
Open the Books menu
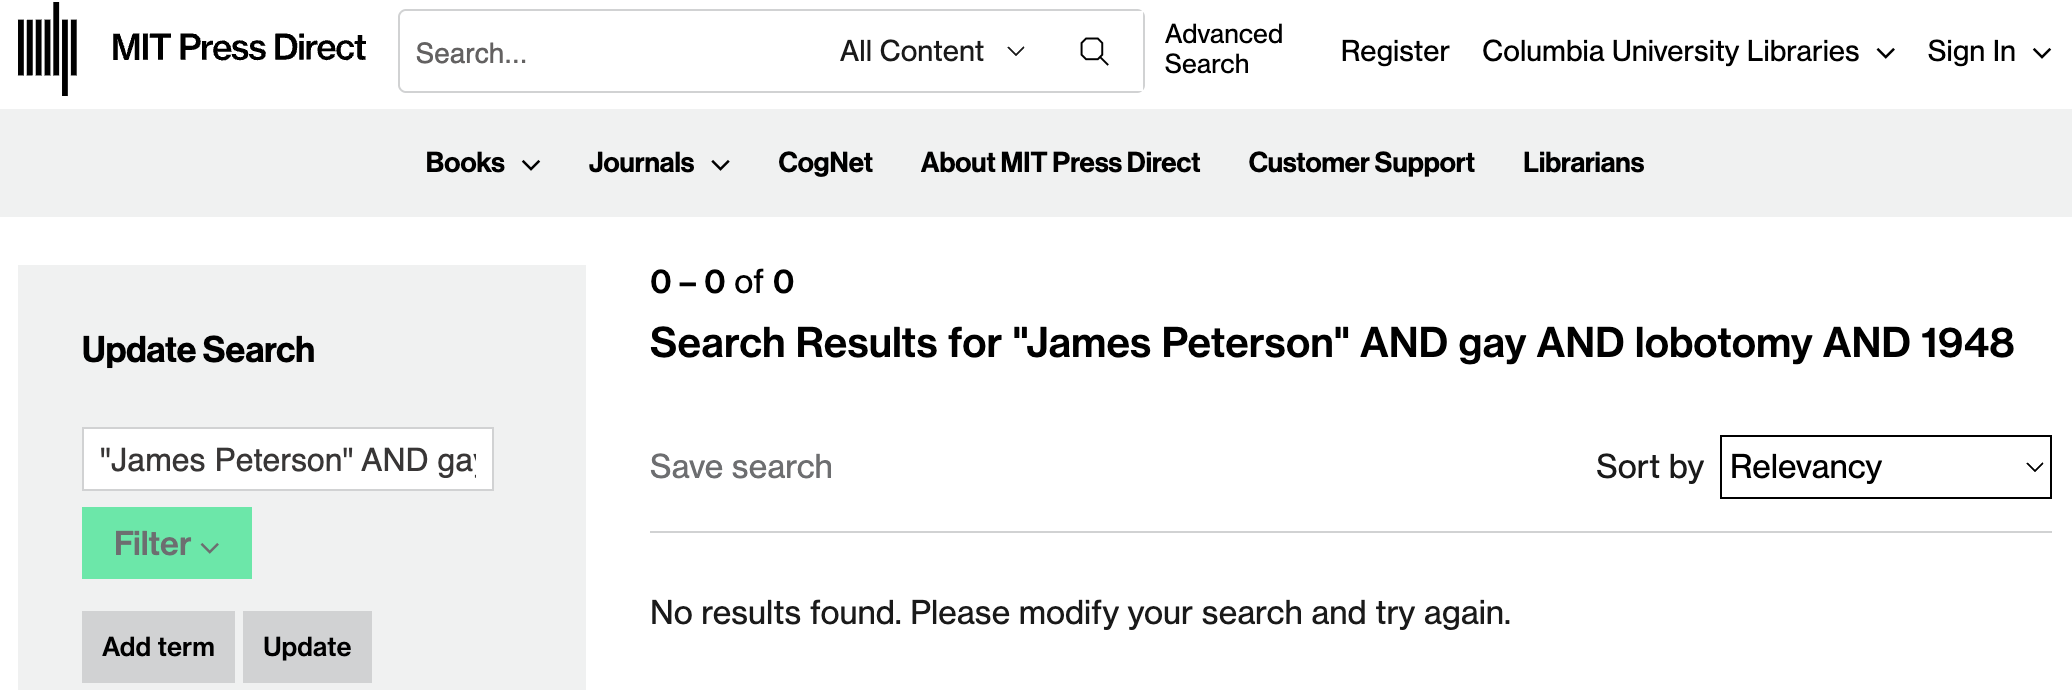click(482, 163)
